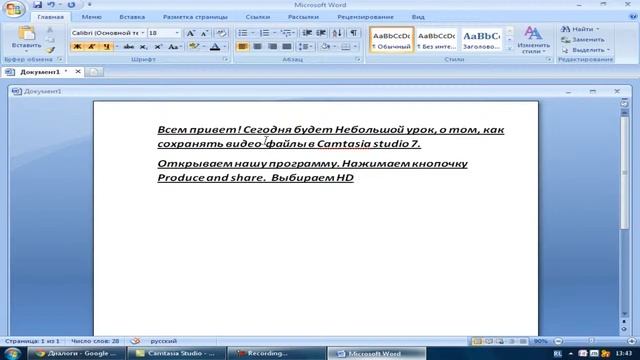
Task: Apply the font color (A) swatch
Action: [215, 47]
